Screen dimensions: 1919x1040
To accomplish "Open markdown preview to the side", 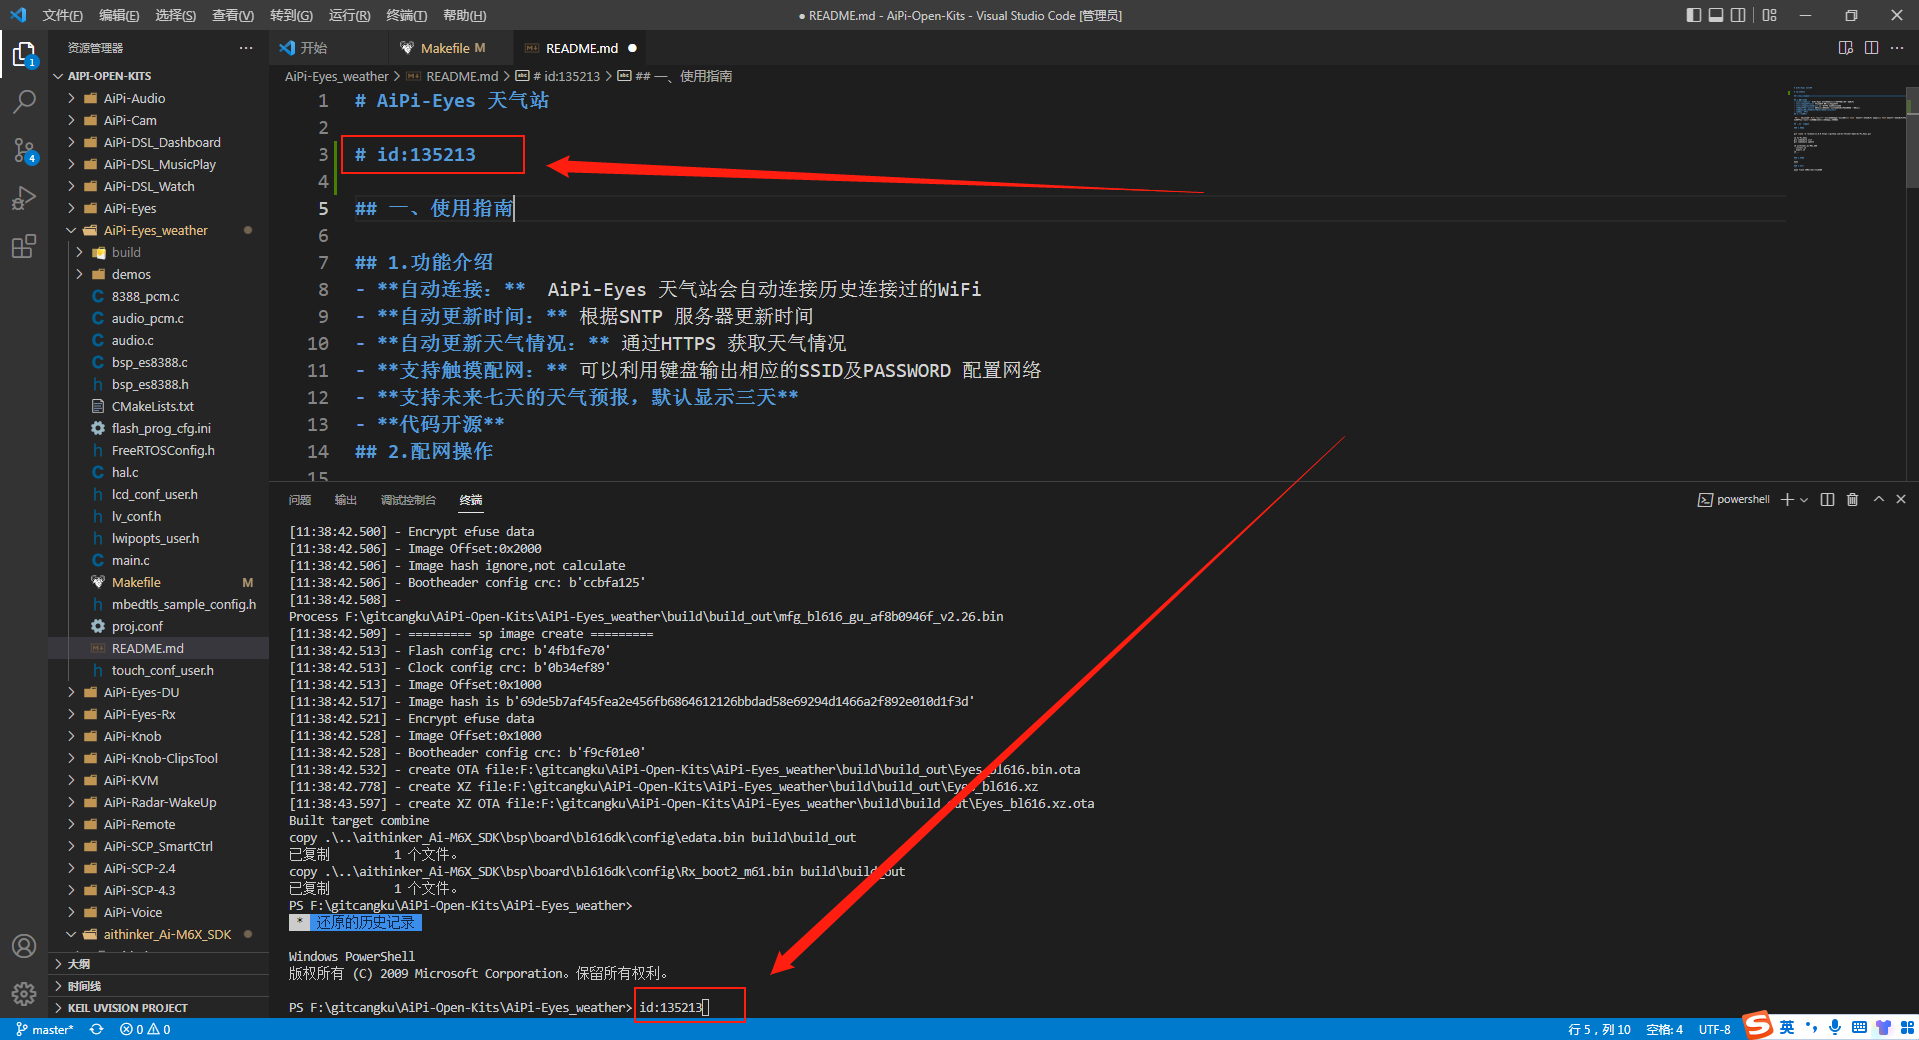I will pyautogui.click(x=1846, y=48).
